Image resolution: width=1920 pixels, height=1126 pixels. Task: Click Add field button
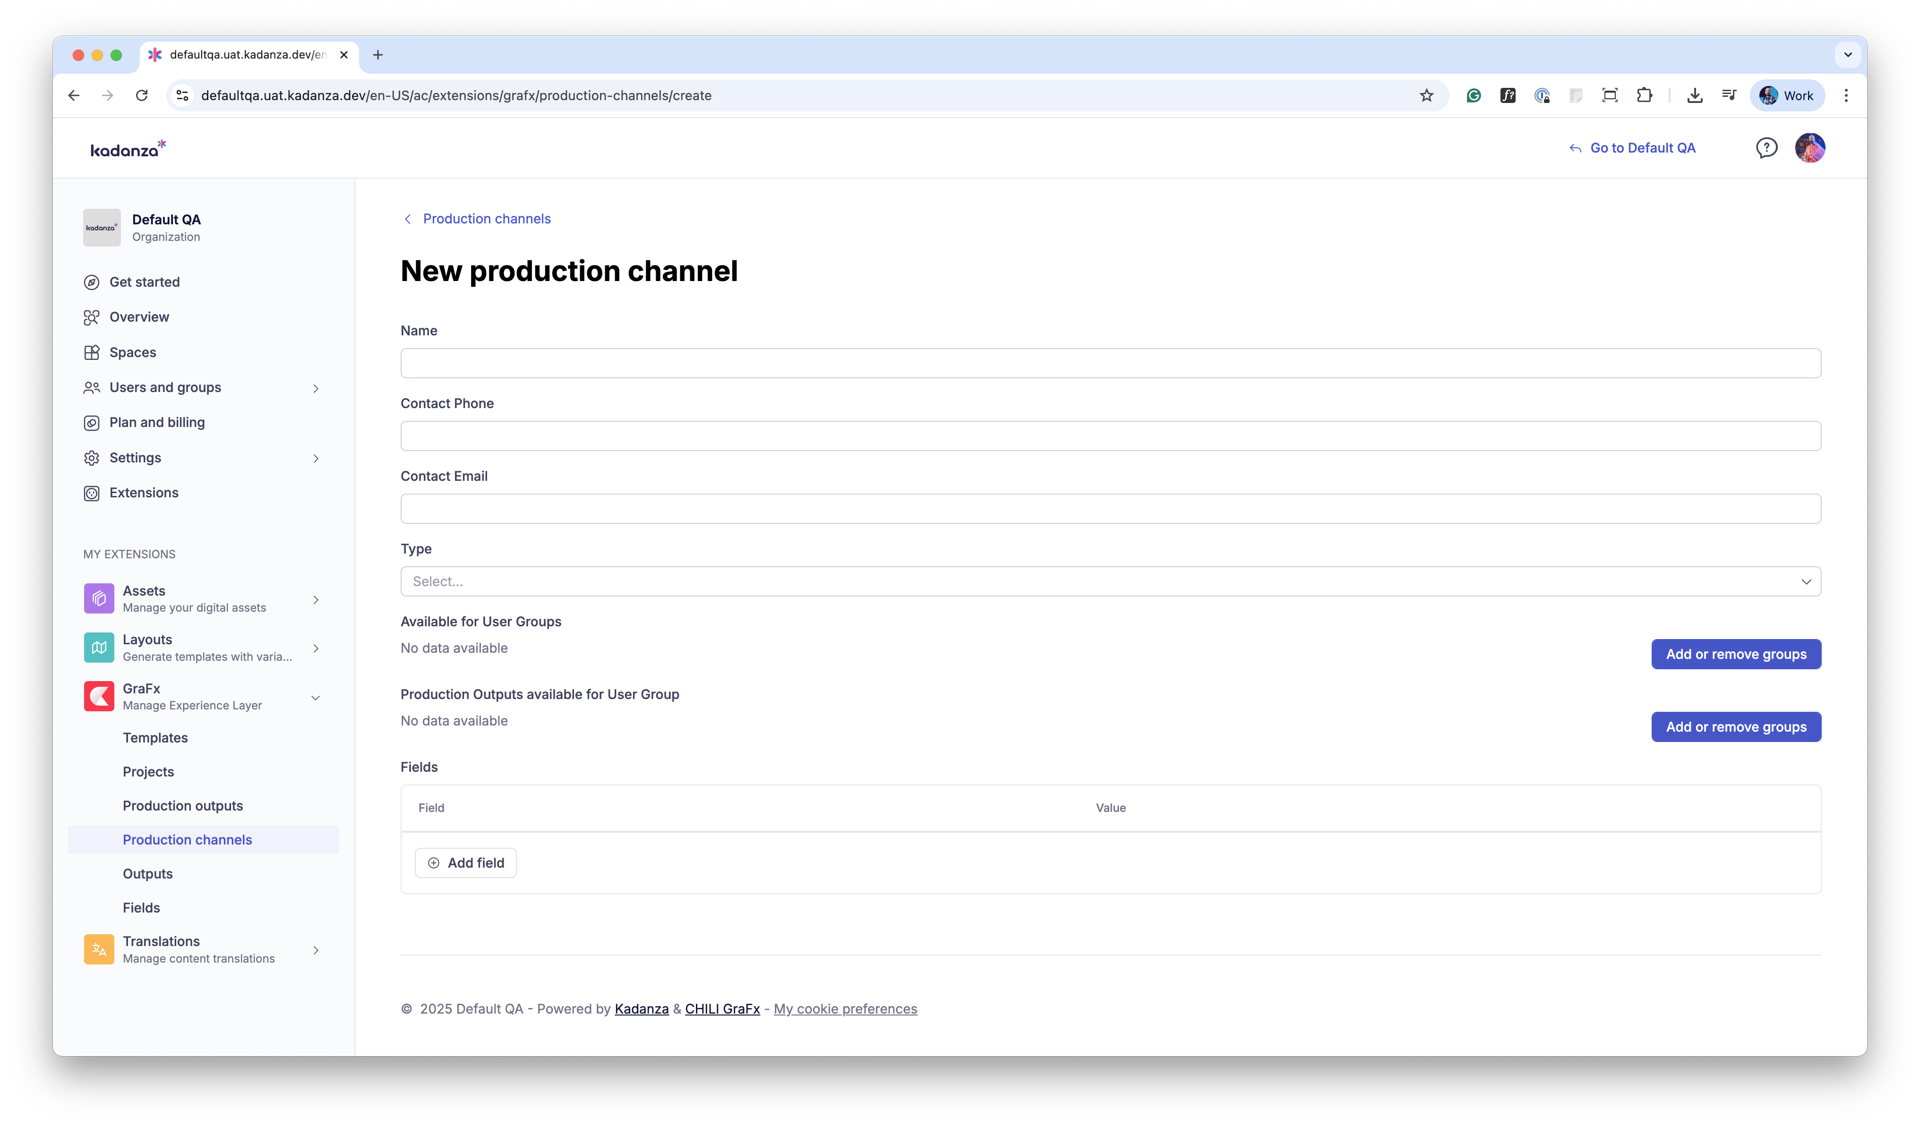[x=465, y=863]
